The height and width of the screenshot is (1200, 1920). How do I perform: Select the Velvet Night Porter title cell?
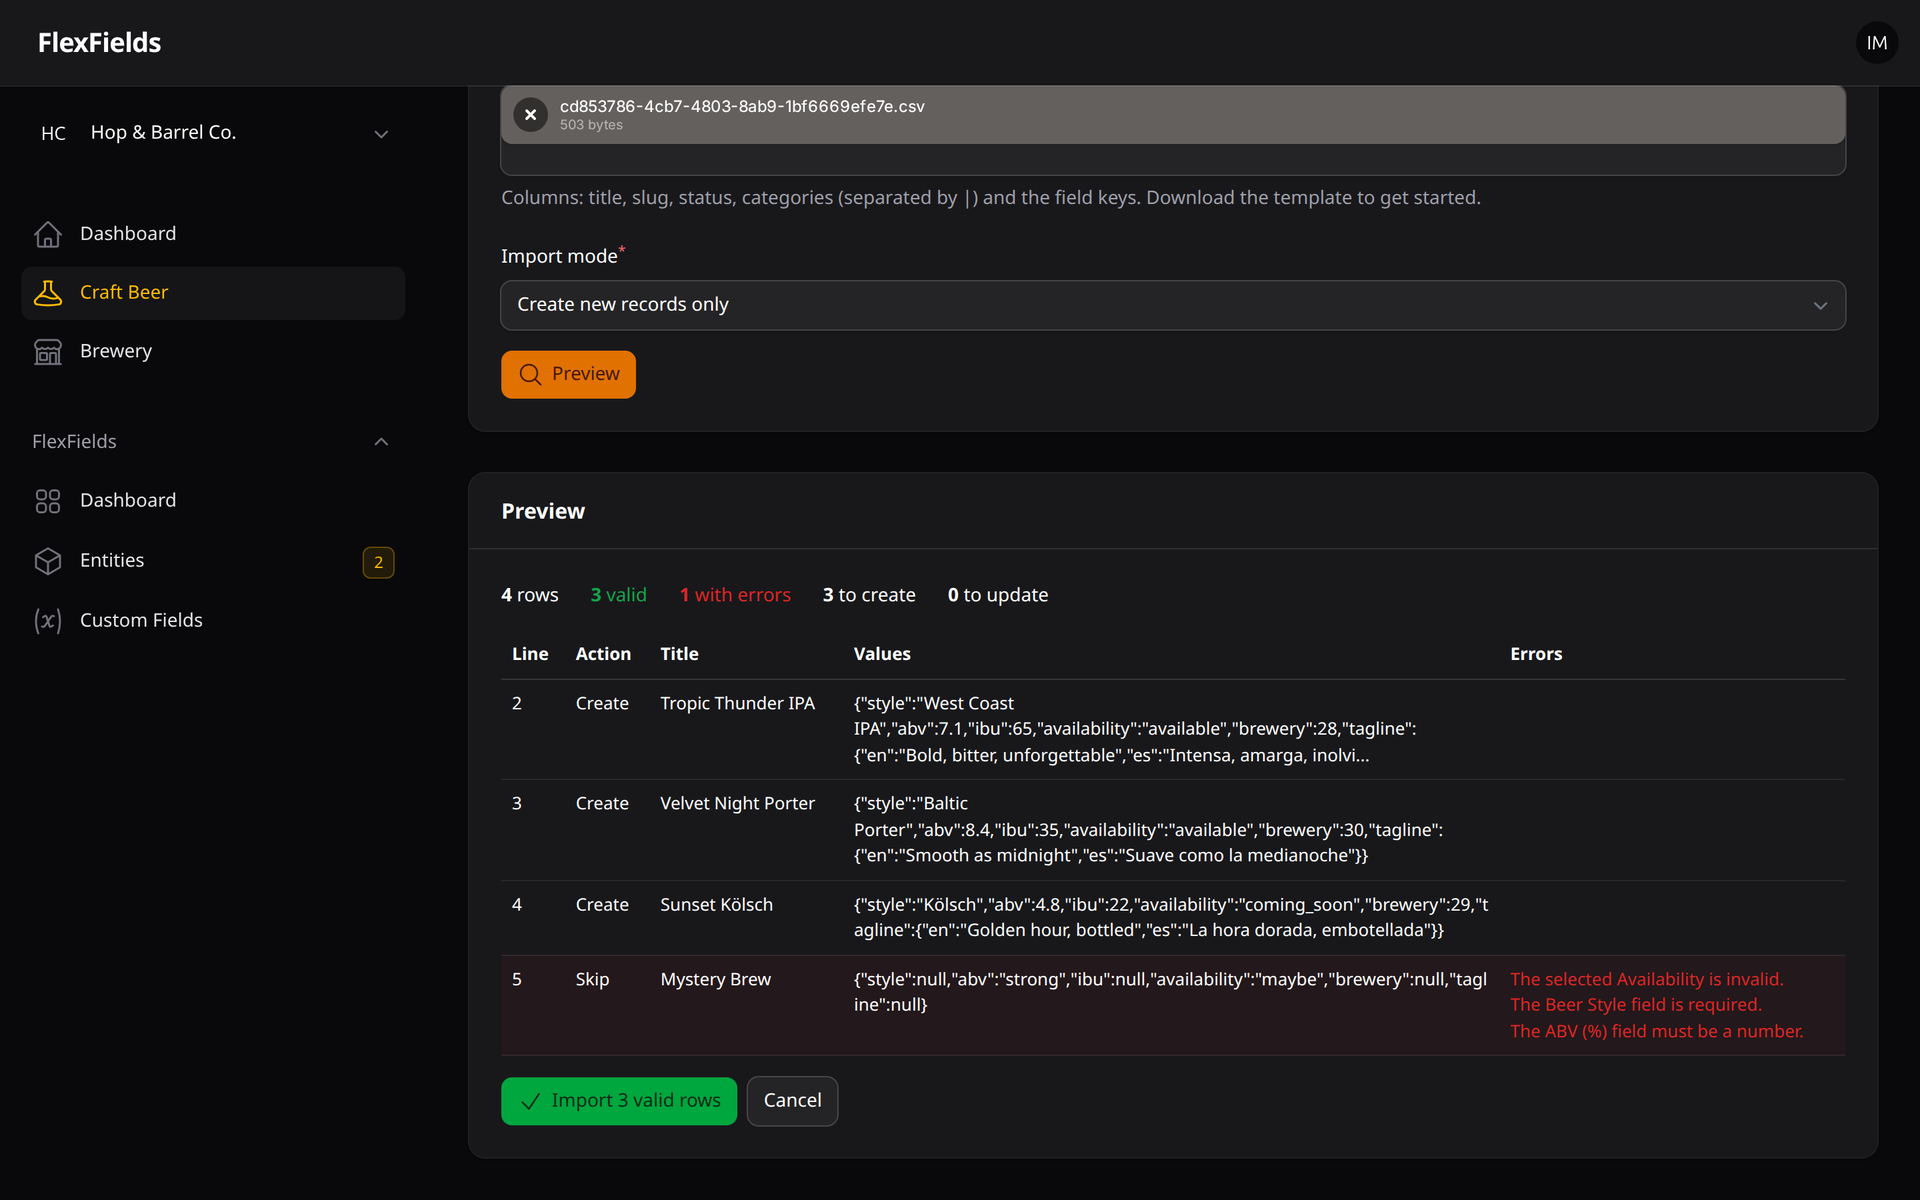[x=737, y=804]
